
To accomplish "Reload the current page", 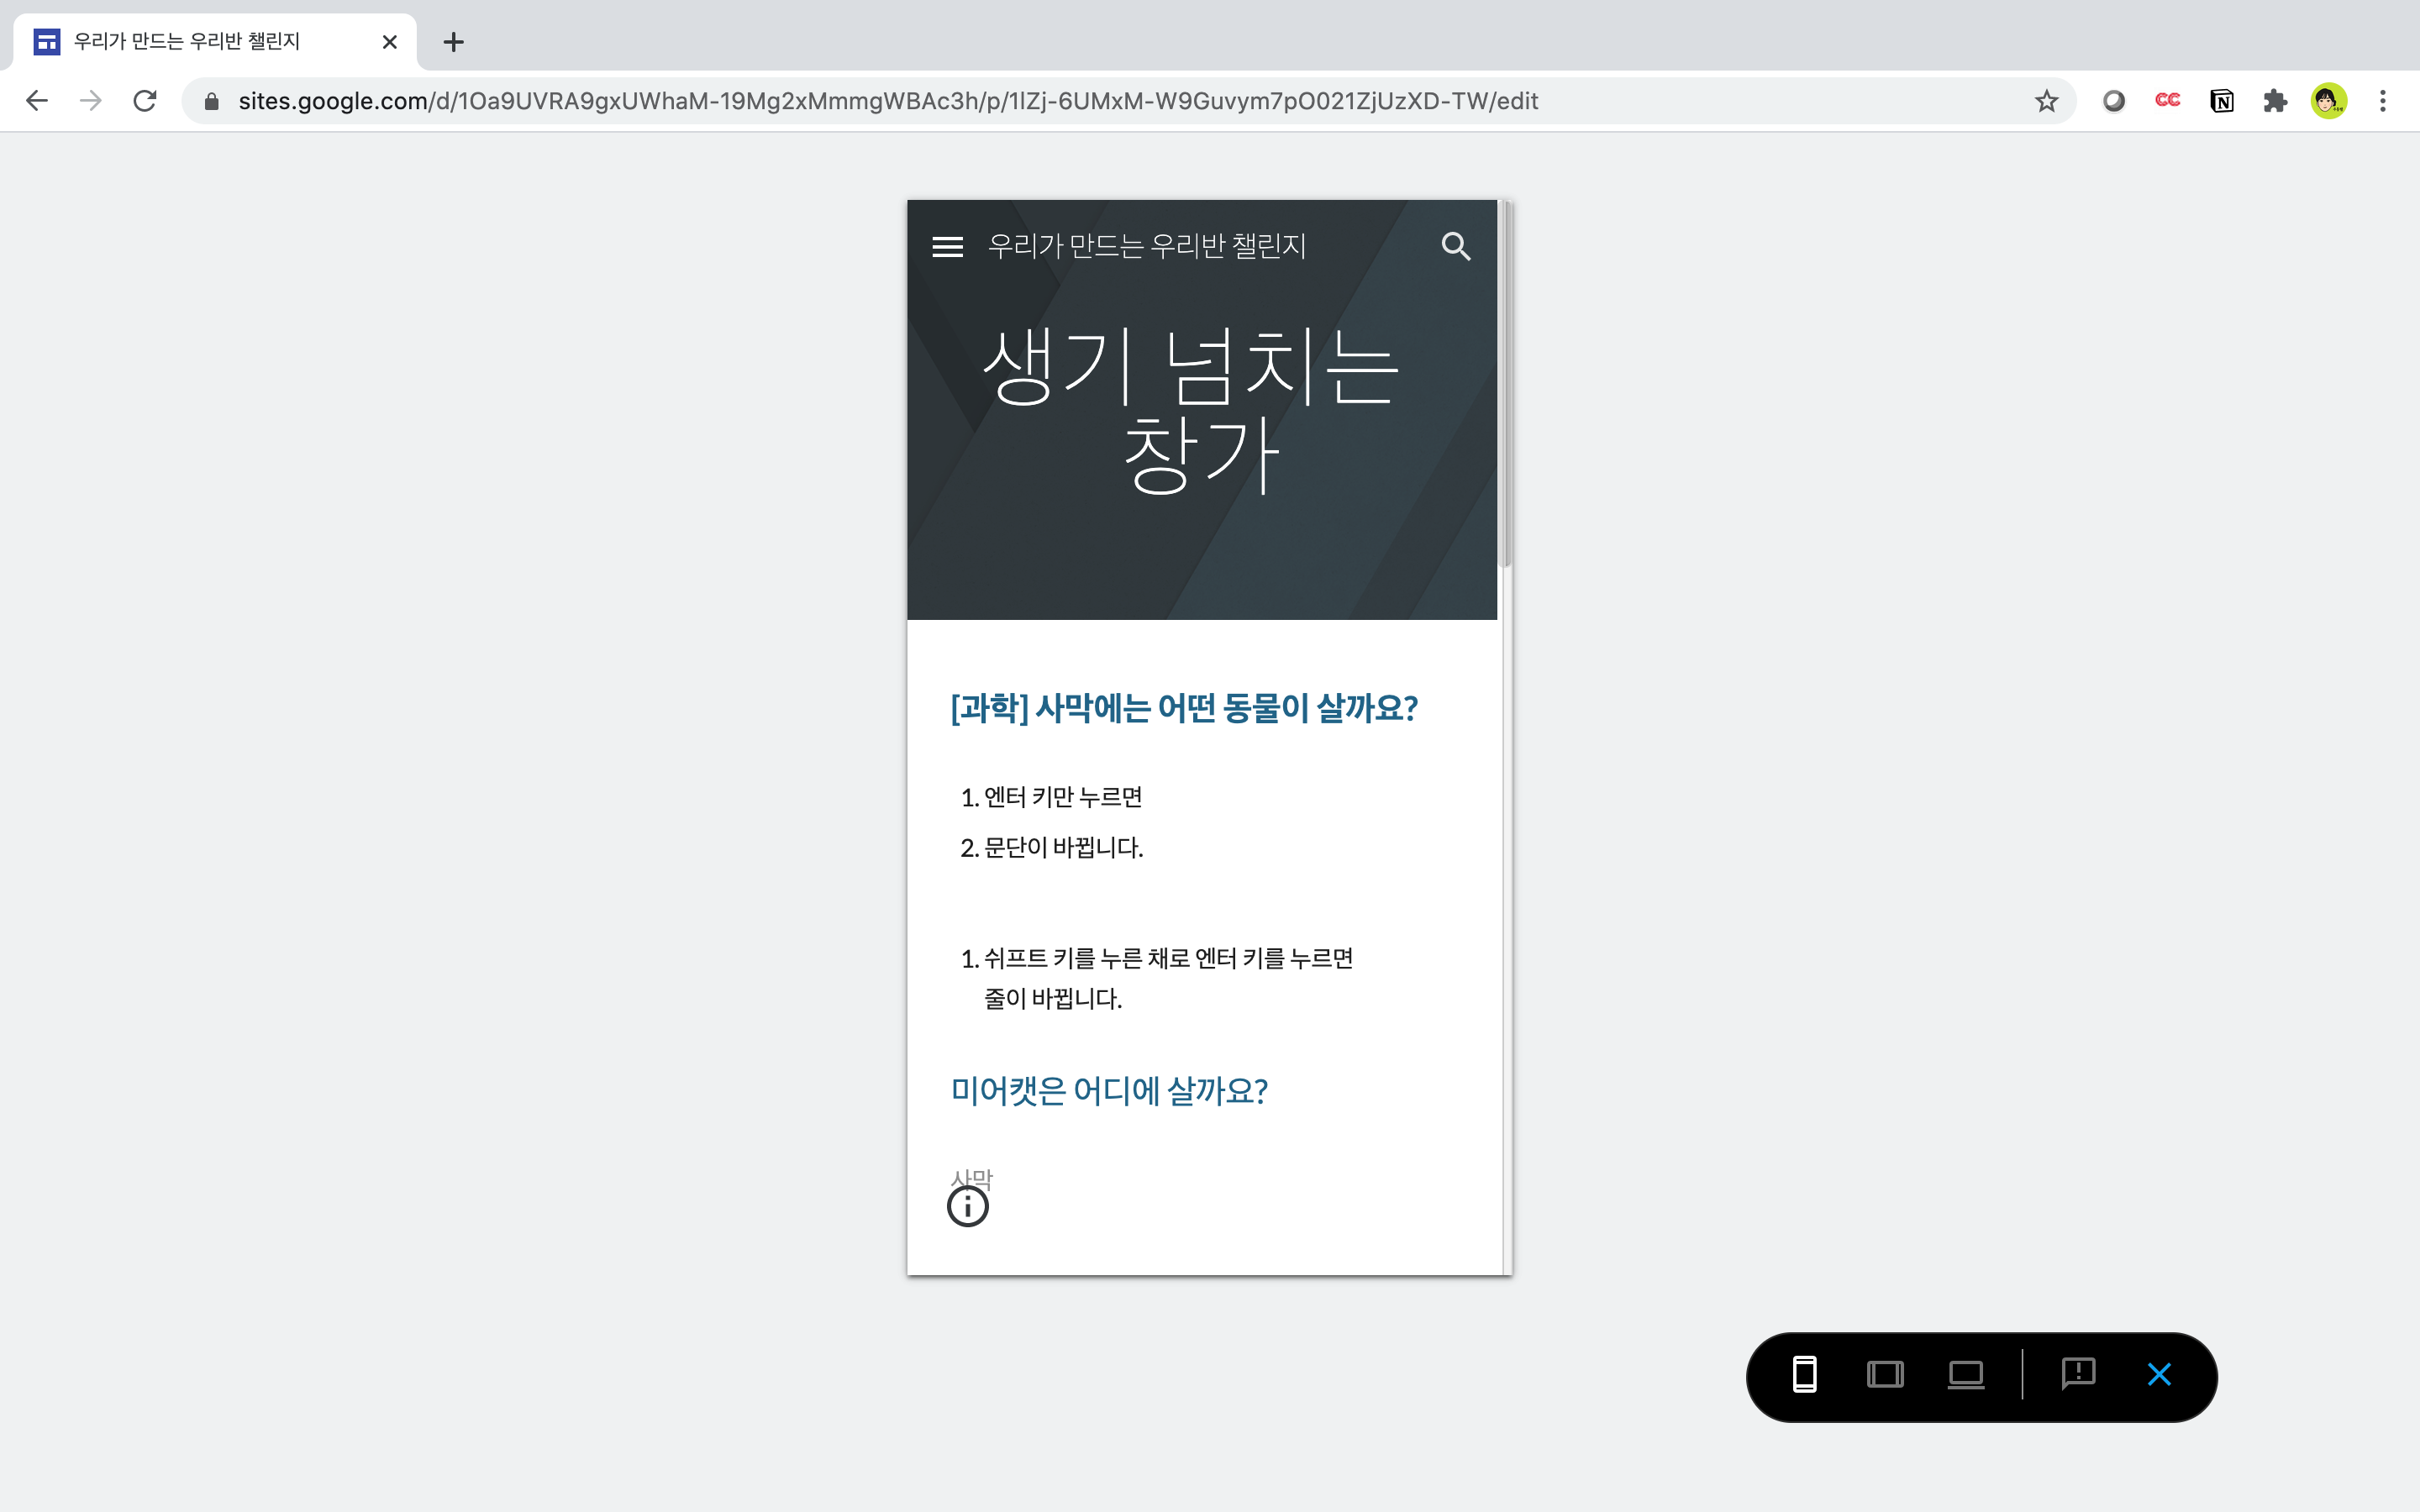I will (145, 101).
